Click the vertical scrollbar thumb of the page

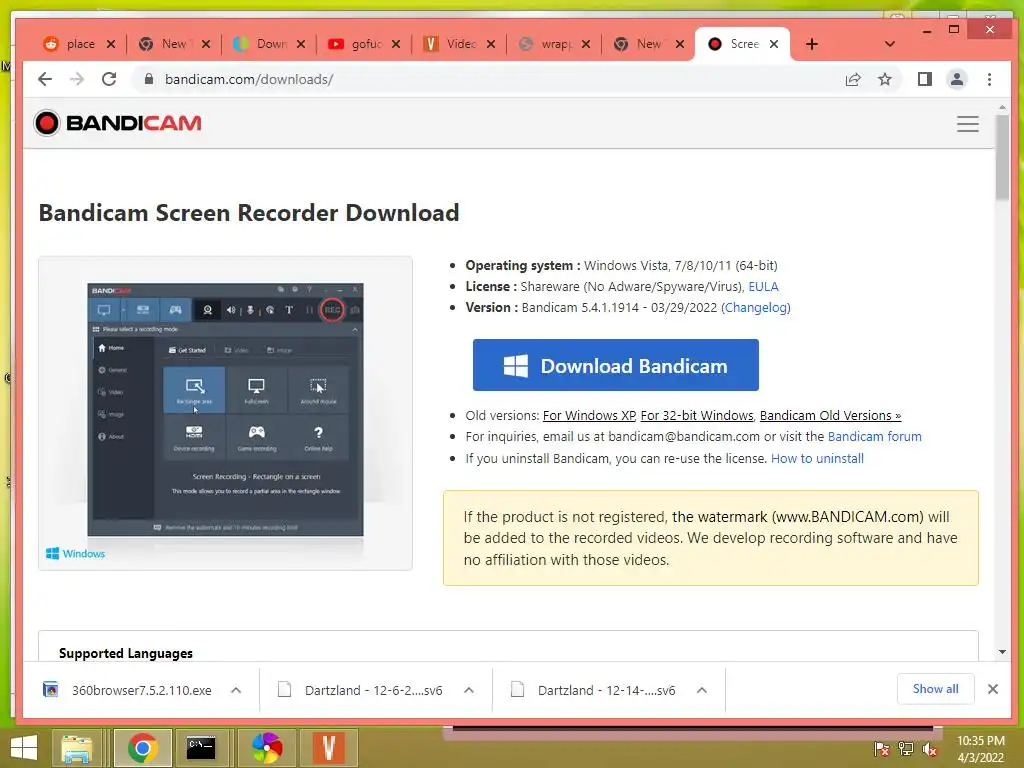1002,157
